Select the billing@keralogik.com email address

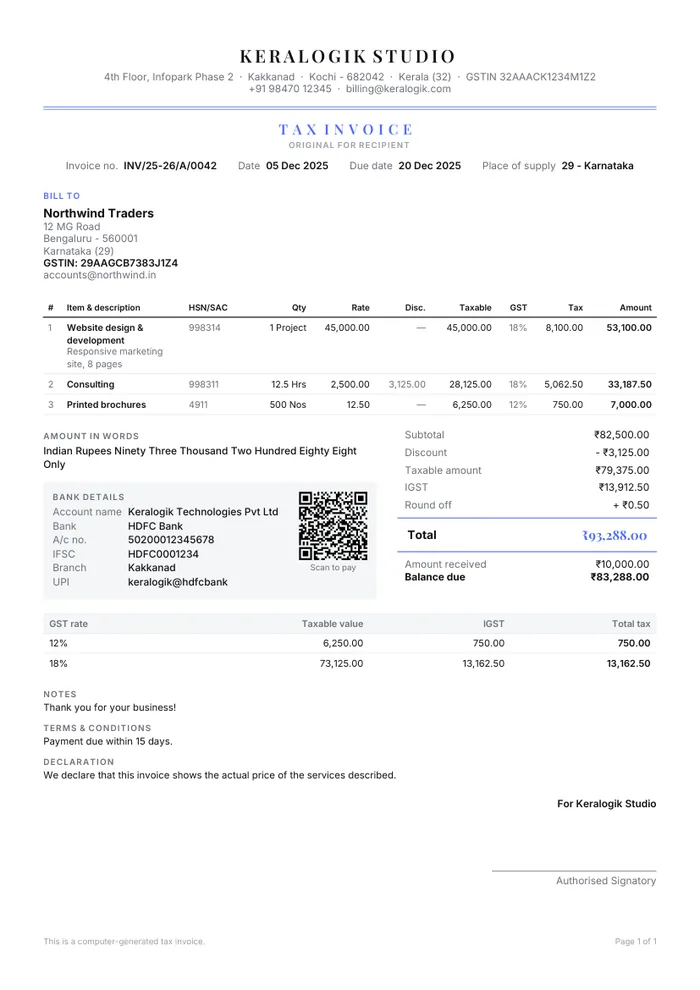click(398, 89)
